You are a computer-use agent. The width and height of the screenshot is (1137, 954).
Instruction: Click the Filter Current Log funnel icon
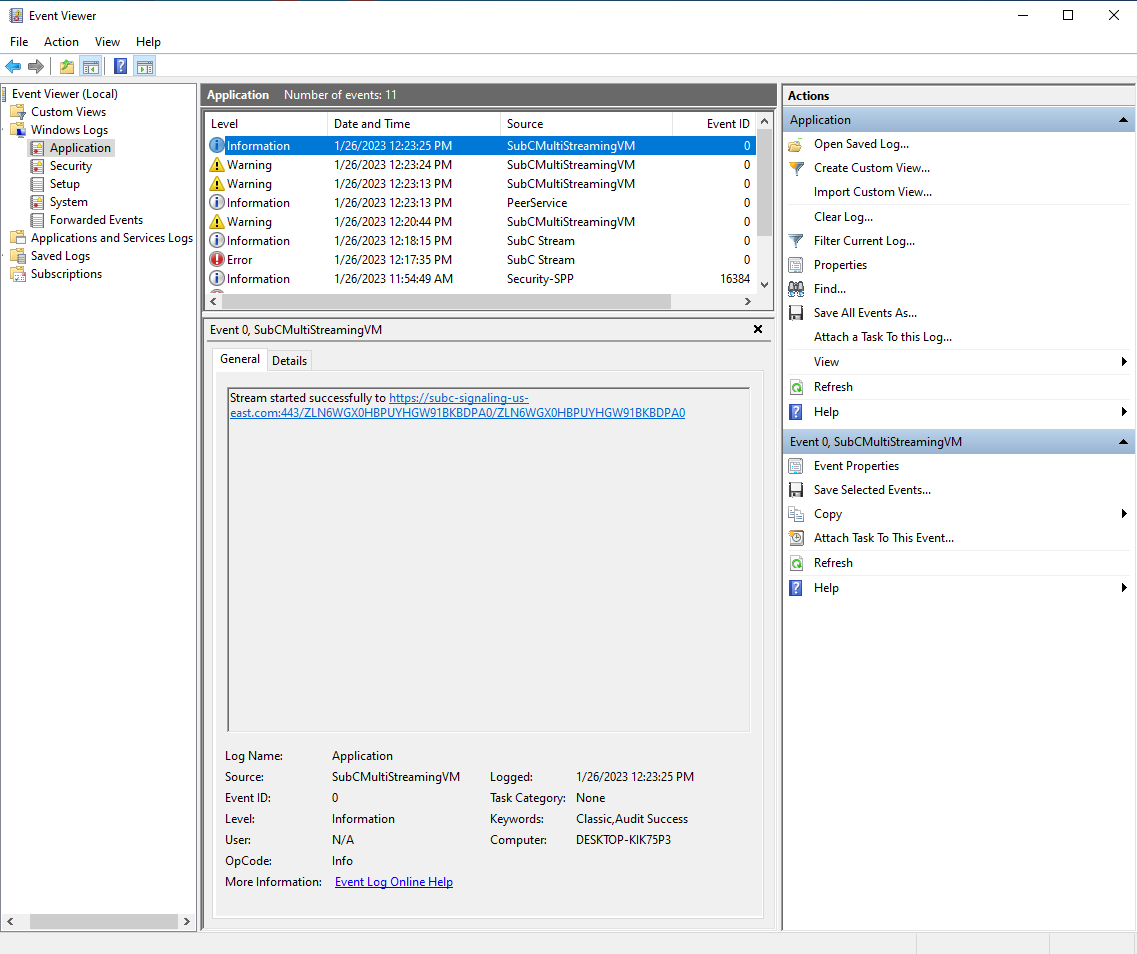tap(796, 241)
